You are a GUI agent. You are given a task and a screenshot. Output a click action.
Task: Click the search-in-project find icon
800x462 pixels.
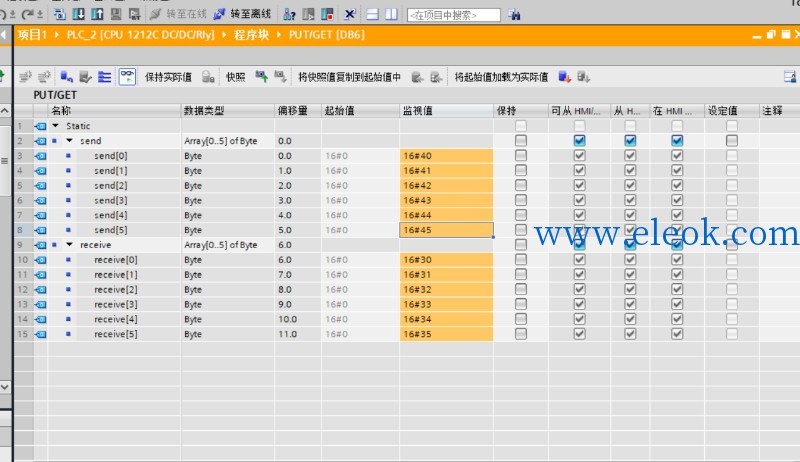click(x=514, y=15)
